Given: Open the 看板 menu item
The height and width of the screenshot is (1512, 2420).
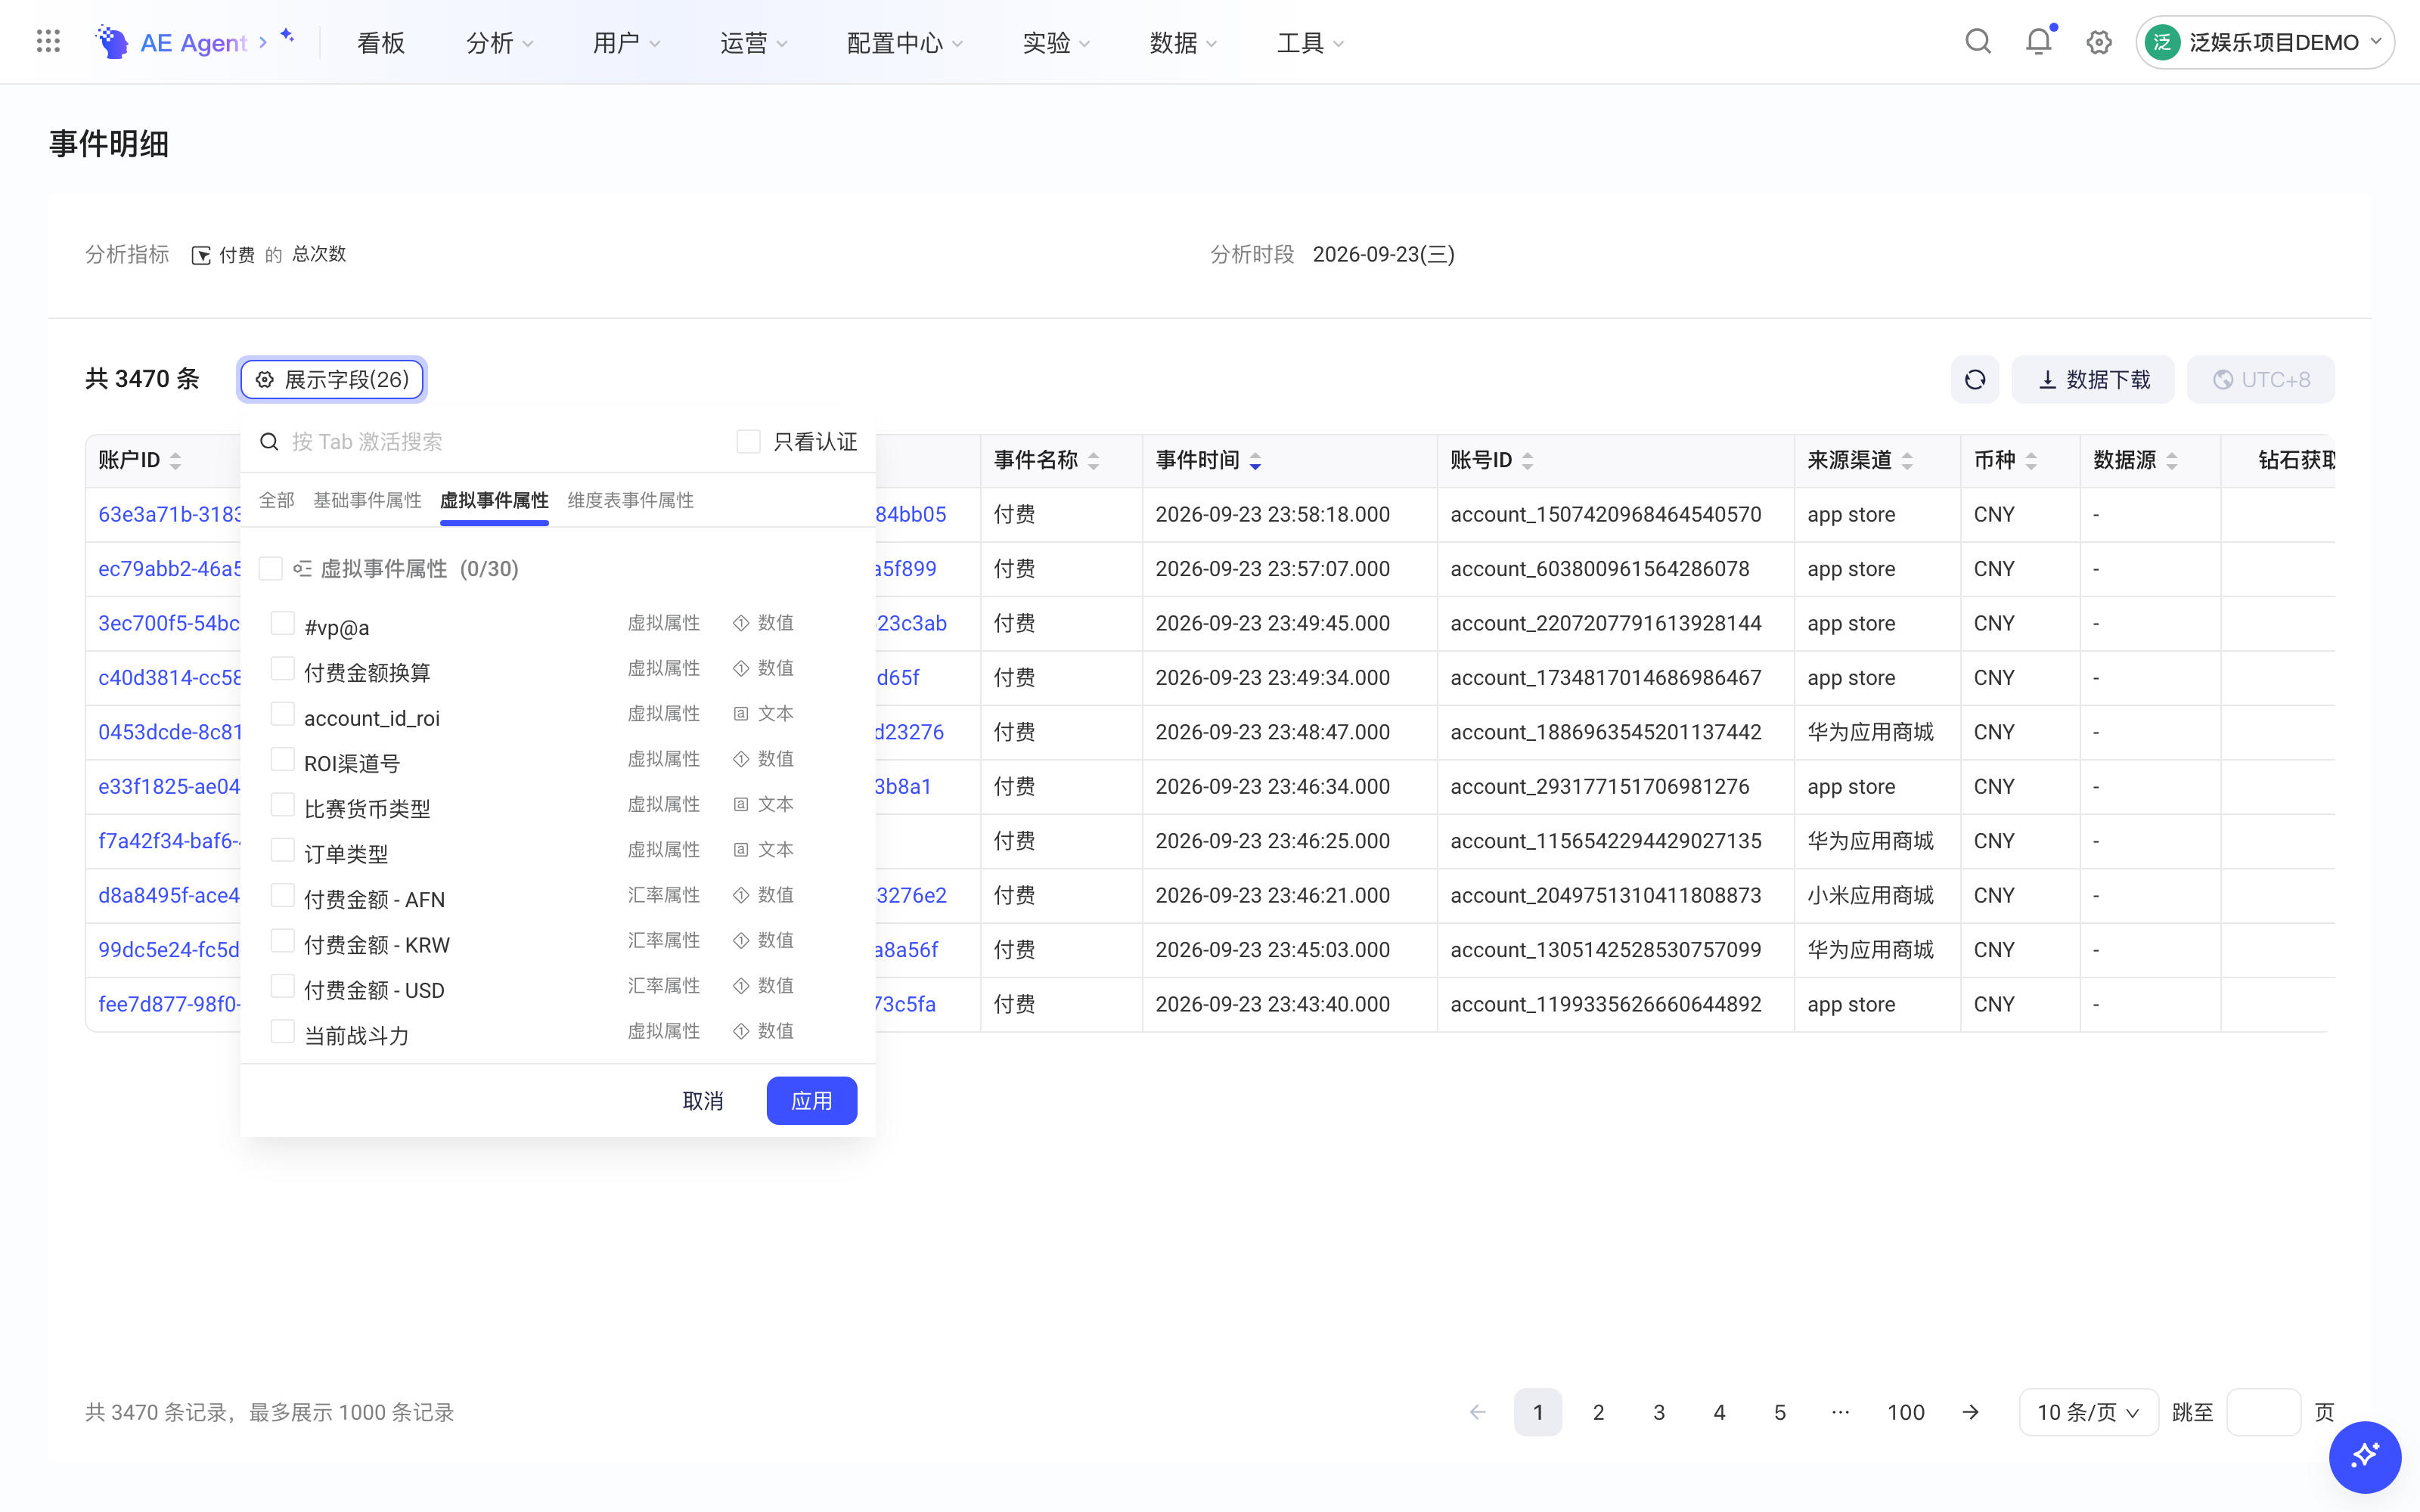Looking at the screenshot, I should [x=381, y=42].
